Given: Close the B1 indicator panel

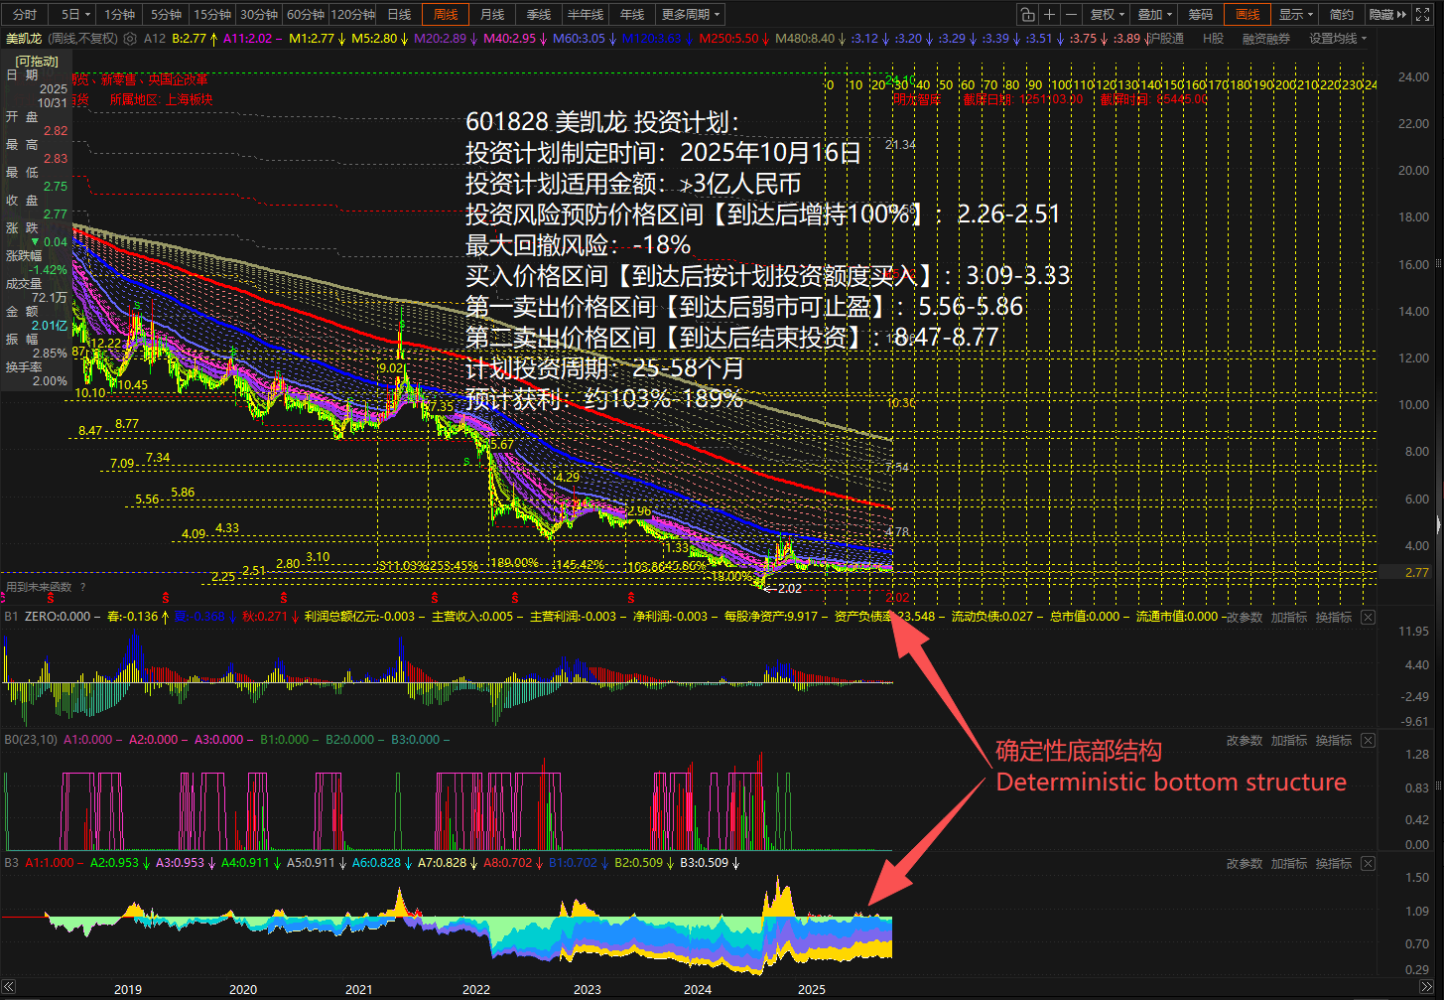Looking at the screenshot, I should click(1368, 617).
